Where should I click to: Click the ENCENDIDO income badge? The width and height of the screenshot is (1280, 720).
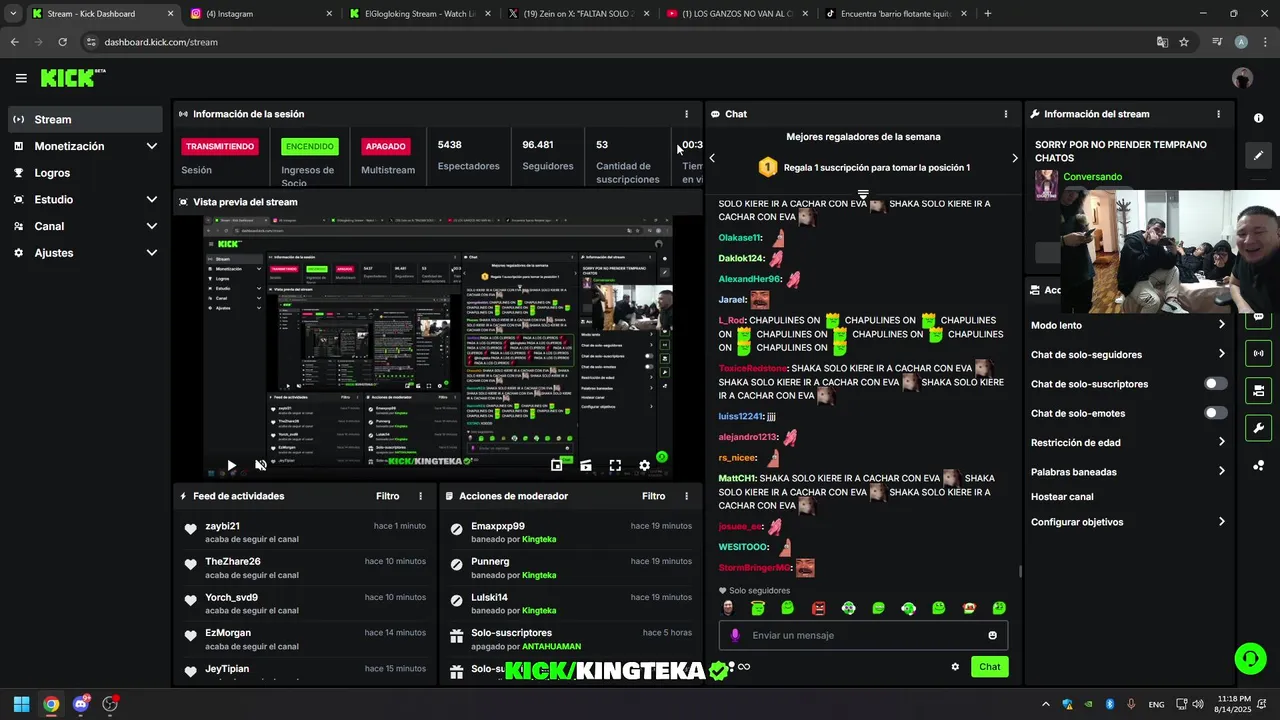point(310,146)
